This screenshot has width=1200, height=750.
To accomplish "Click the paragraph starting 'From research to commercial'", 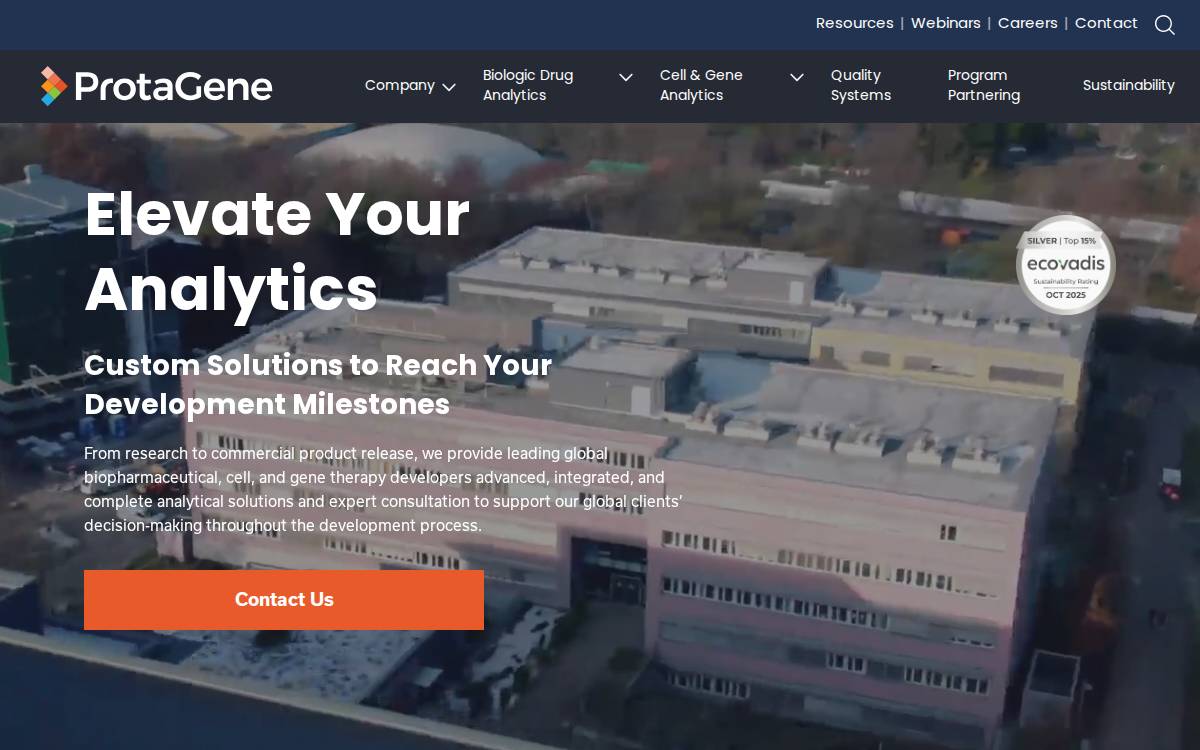I will 384,490.
